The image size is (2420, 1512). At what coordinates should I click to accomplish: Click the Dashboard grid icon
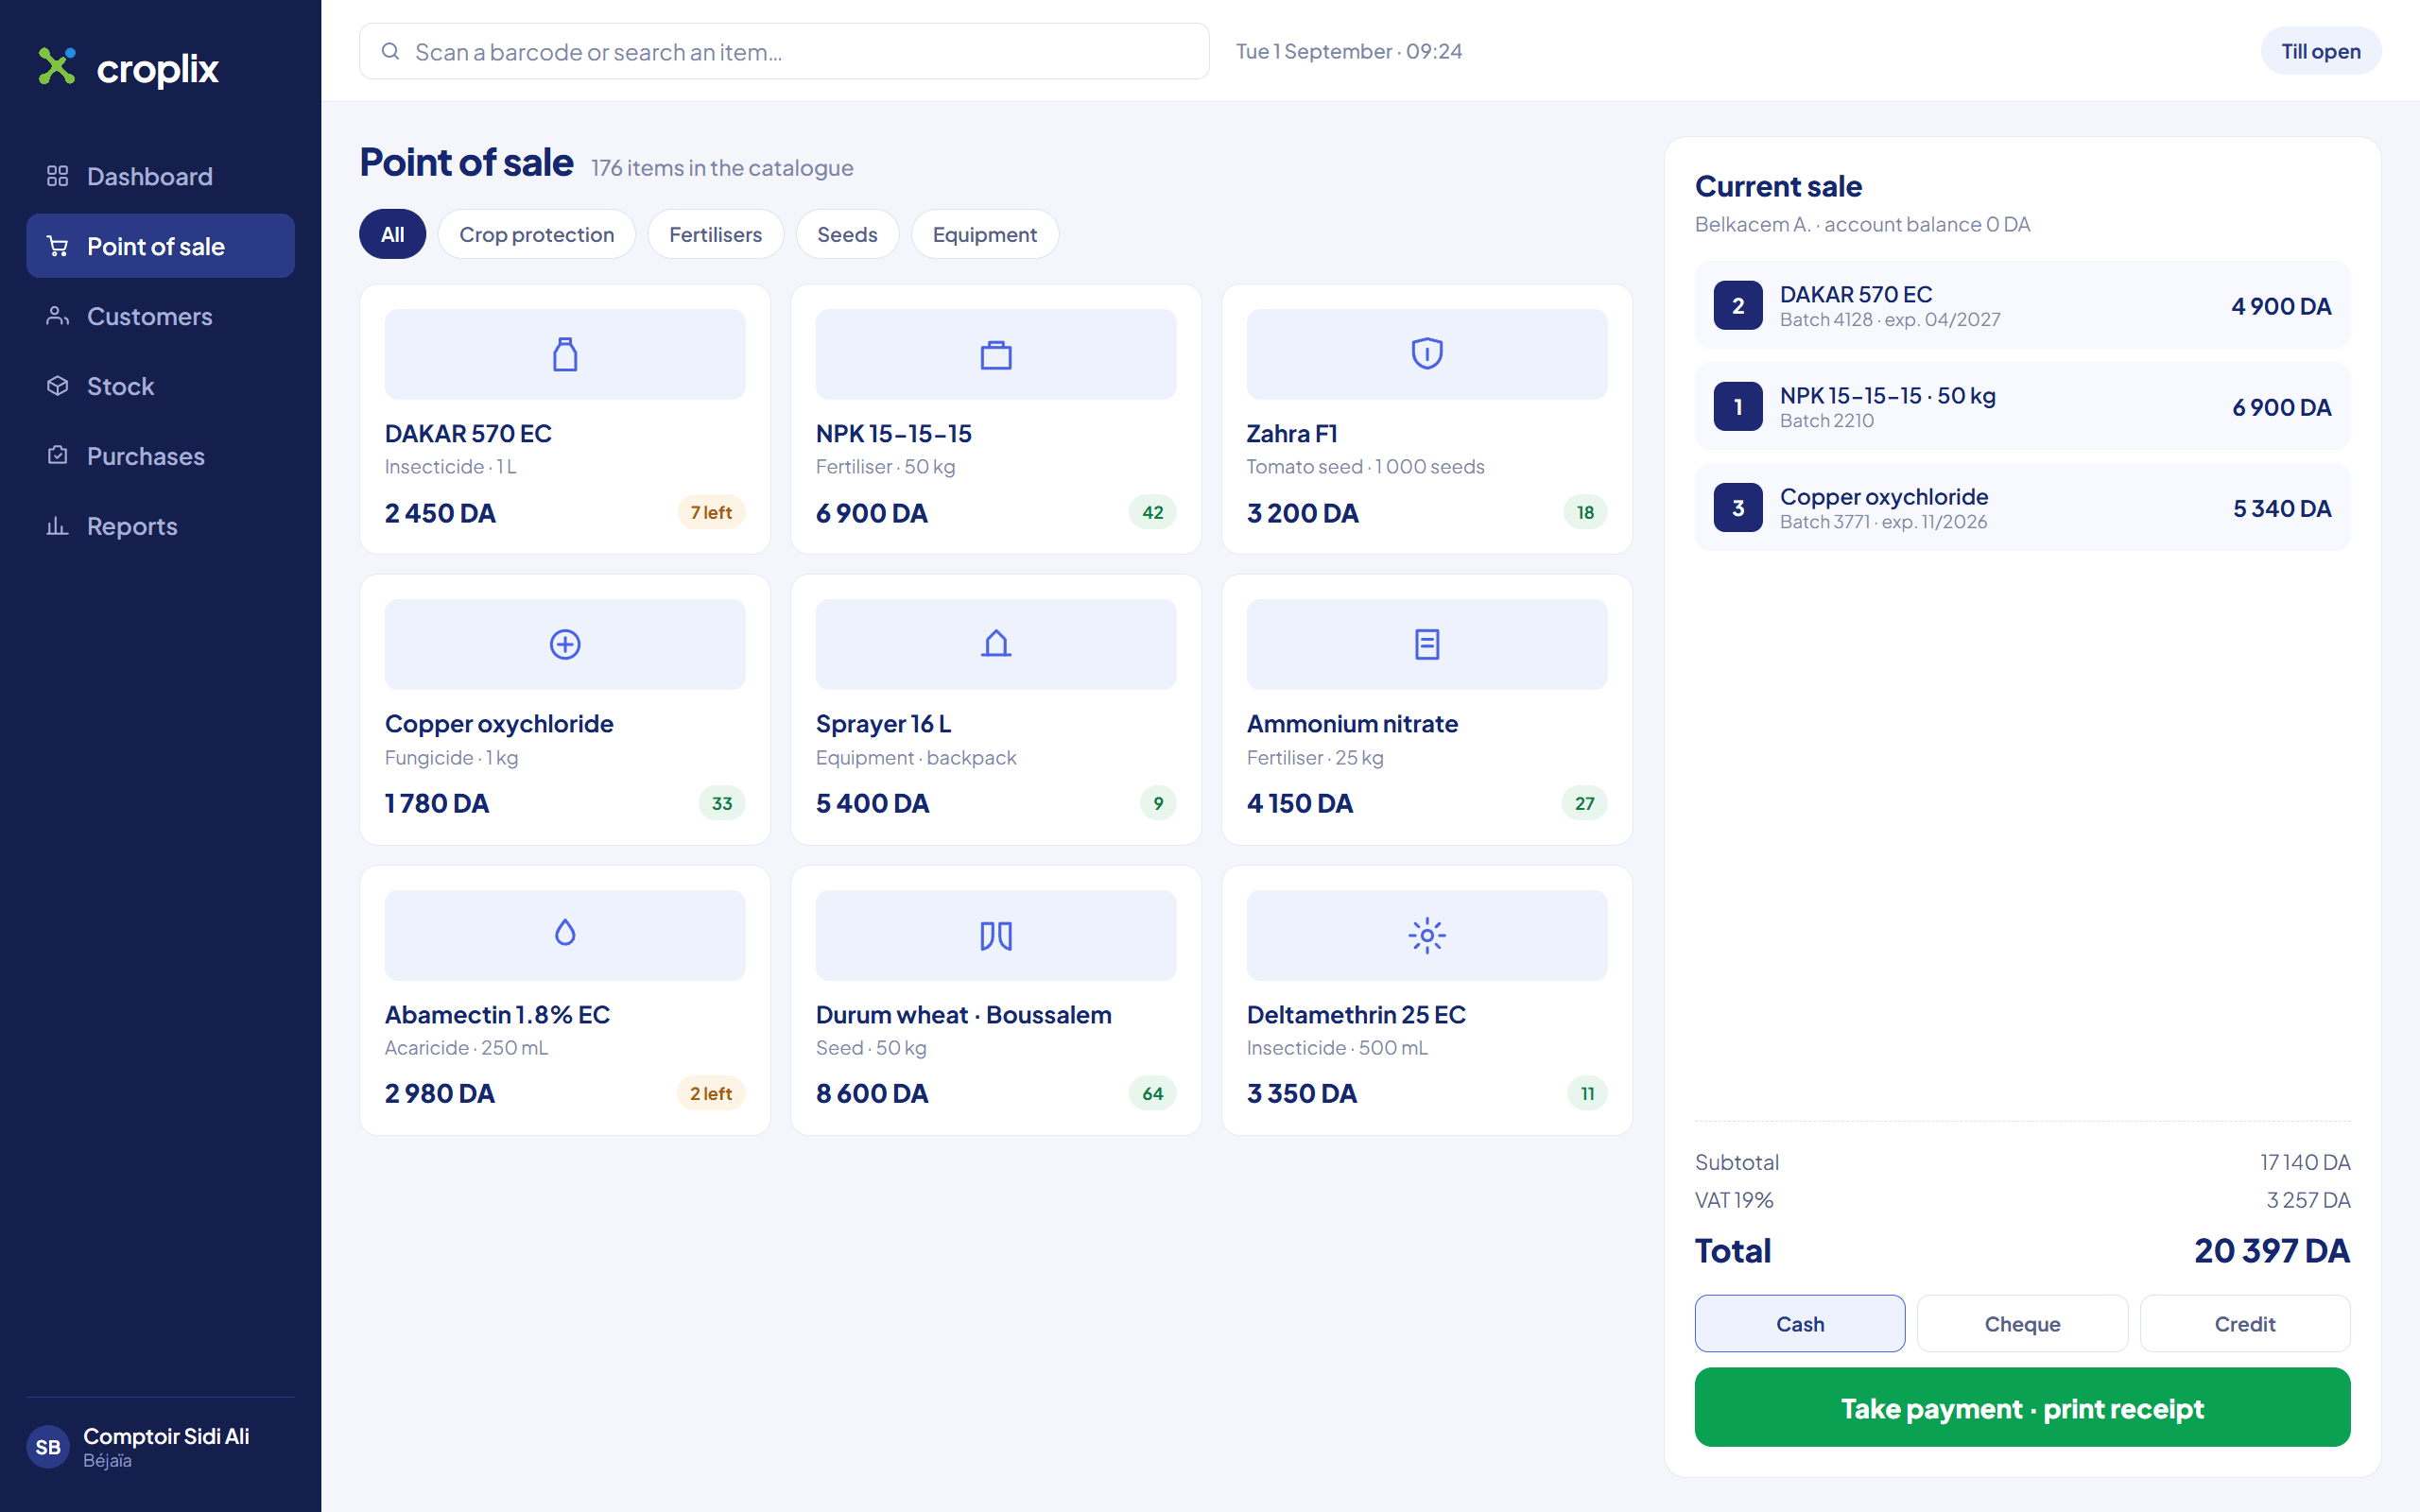[x=57, y=176]
